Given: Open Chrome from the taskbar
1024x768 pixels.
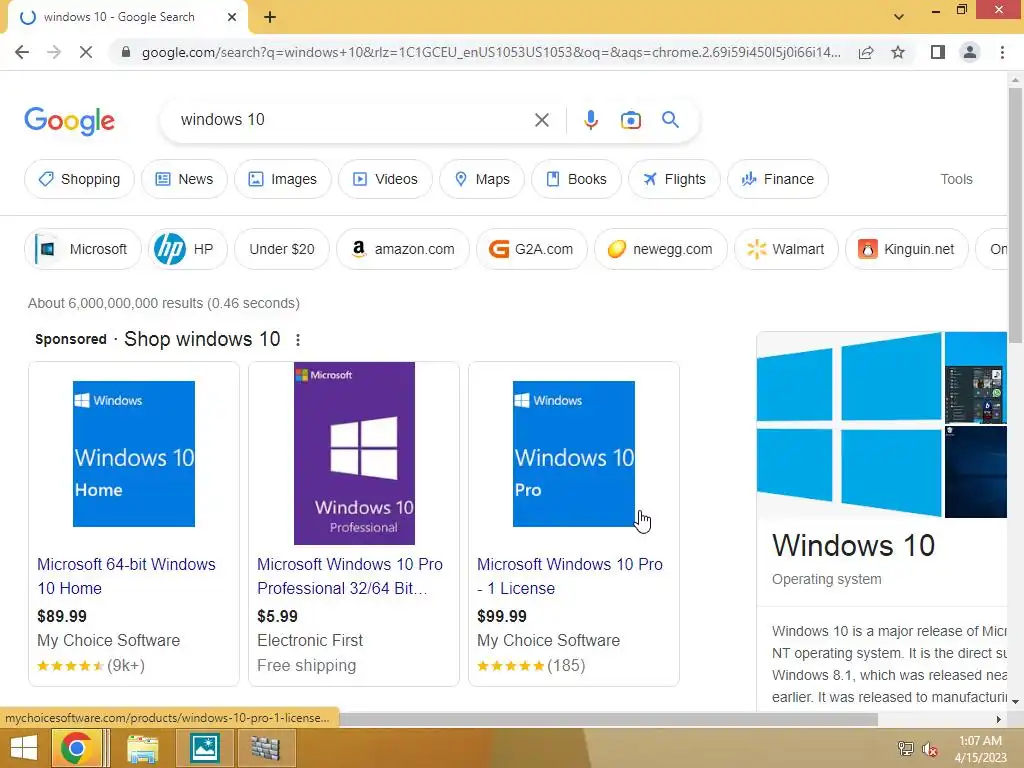Looking at the screenshot, I should 76,748.
